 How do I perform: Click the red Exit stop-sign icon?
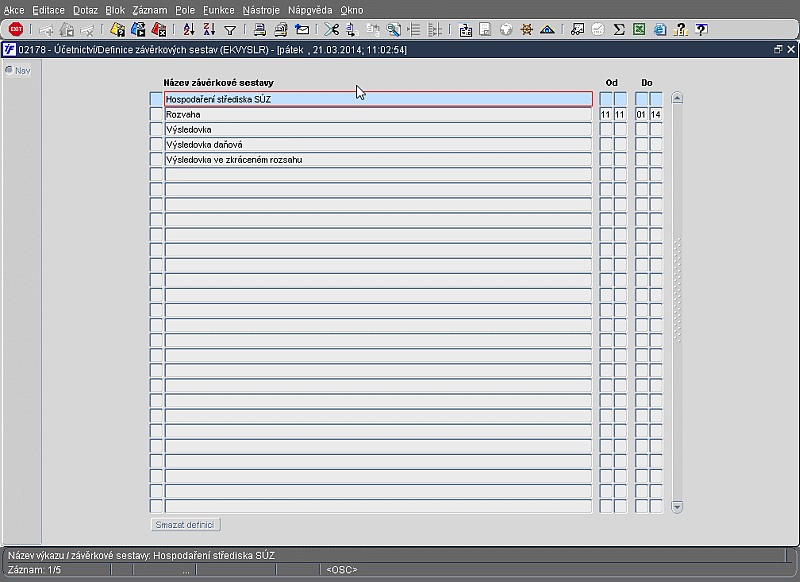[x=16, y=29]
